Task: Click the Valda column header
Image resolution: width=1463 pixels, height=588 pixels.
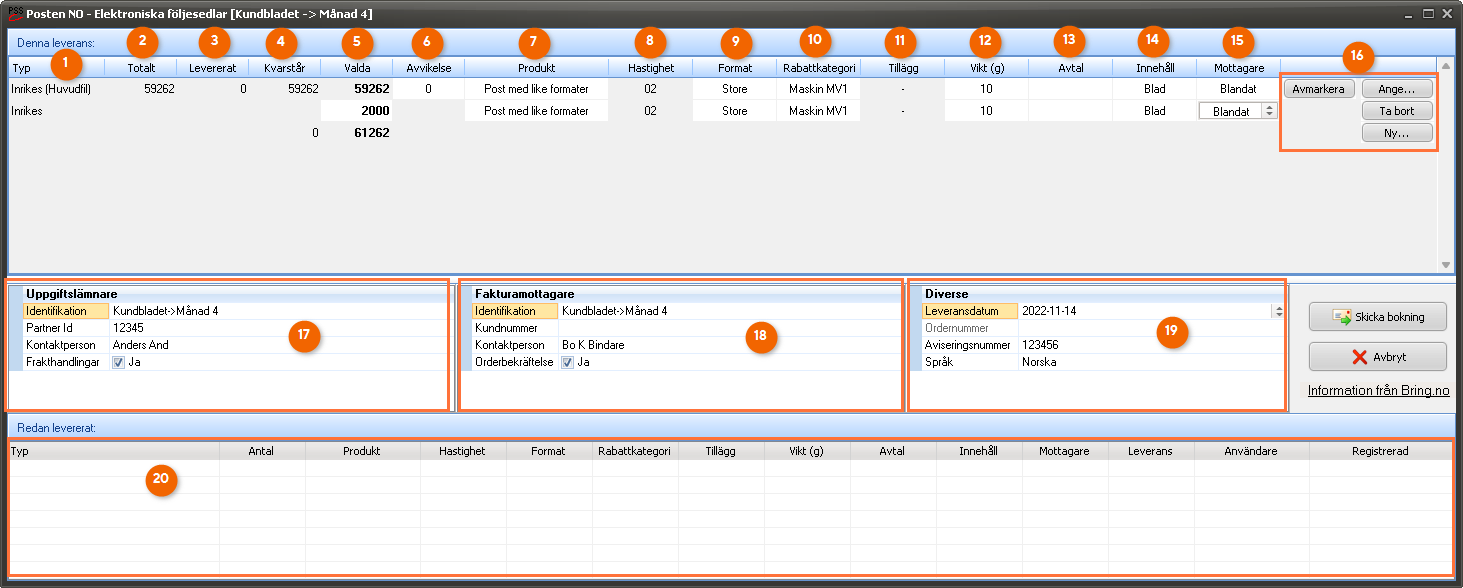Action: coord(357,68)
